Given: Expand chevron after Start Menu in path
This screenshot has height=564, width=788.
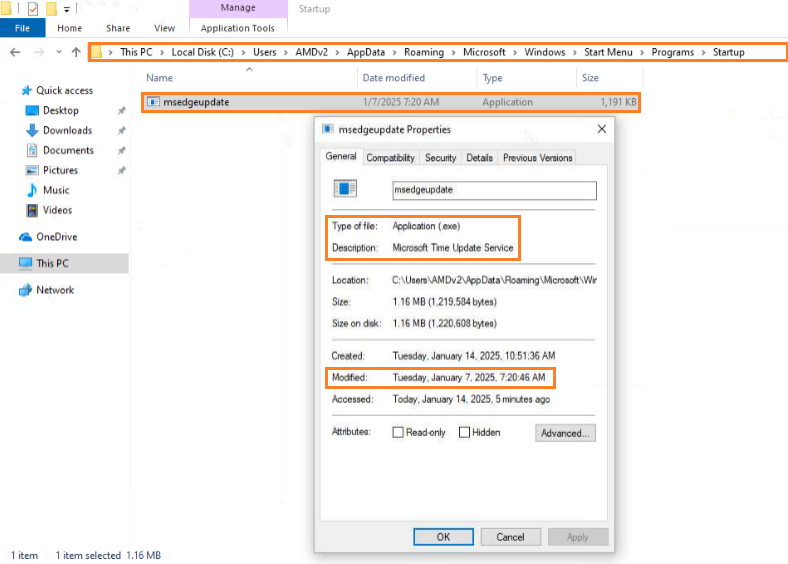Looking at the screenshot, I should click(x=642, y=53).
